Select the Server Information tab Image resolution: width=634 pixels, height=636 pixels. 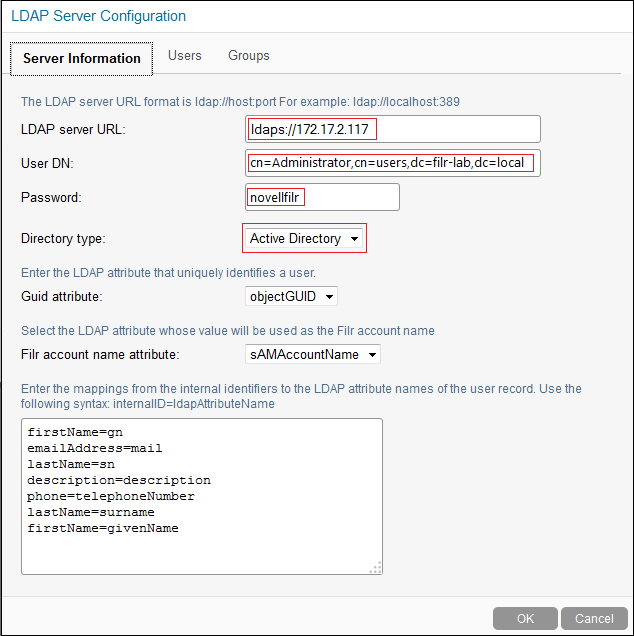click(x=82, y=58)
